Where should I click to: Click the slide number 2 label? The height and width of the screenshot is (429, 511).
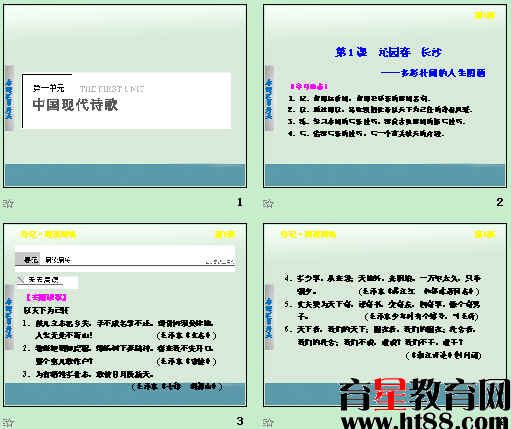click(x=499, y=202)
